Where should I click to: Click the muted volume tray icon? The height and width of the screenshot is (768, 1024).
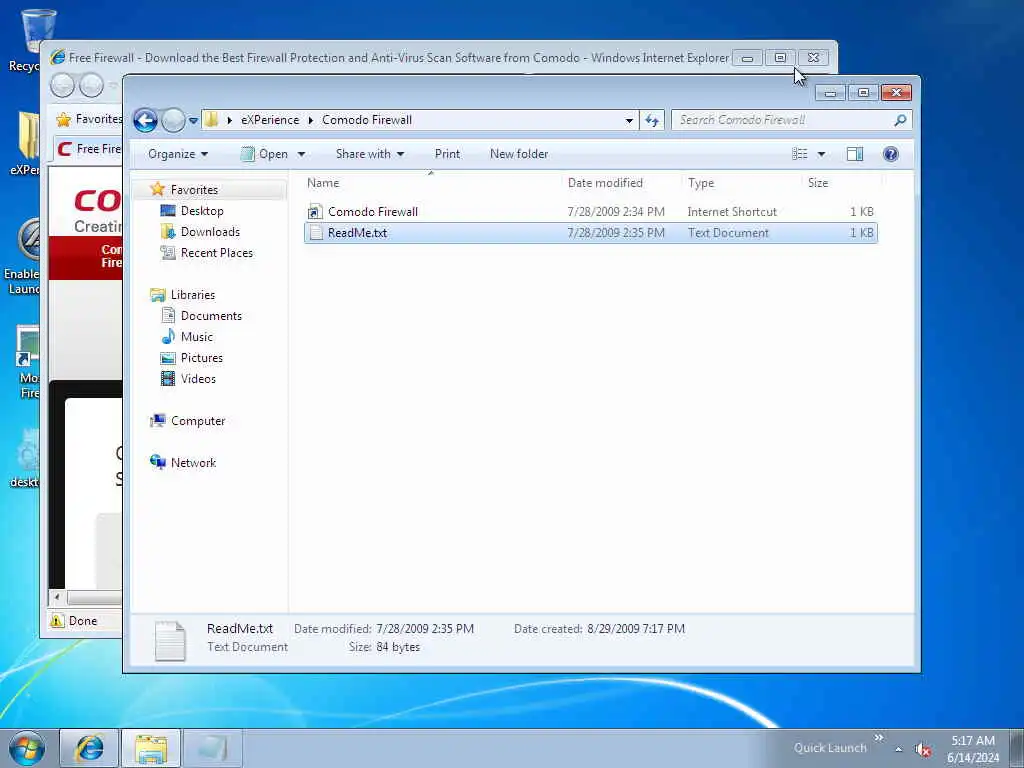(x=923, y=750)
